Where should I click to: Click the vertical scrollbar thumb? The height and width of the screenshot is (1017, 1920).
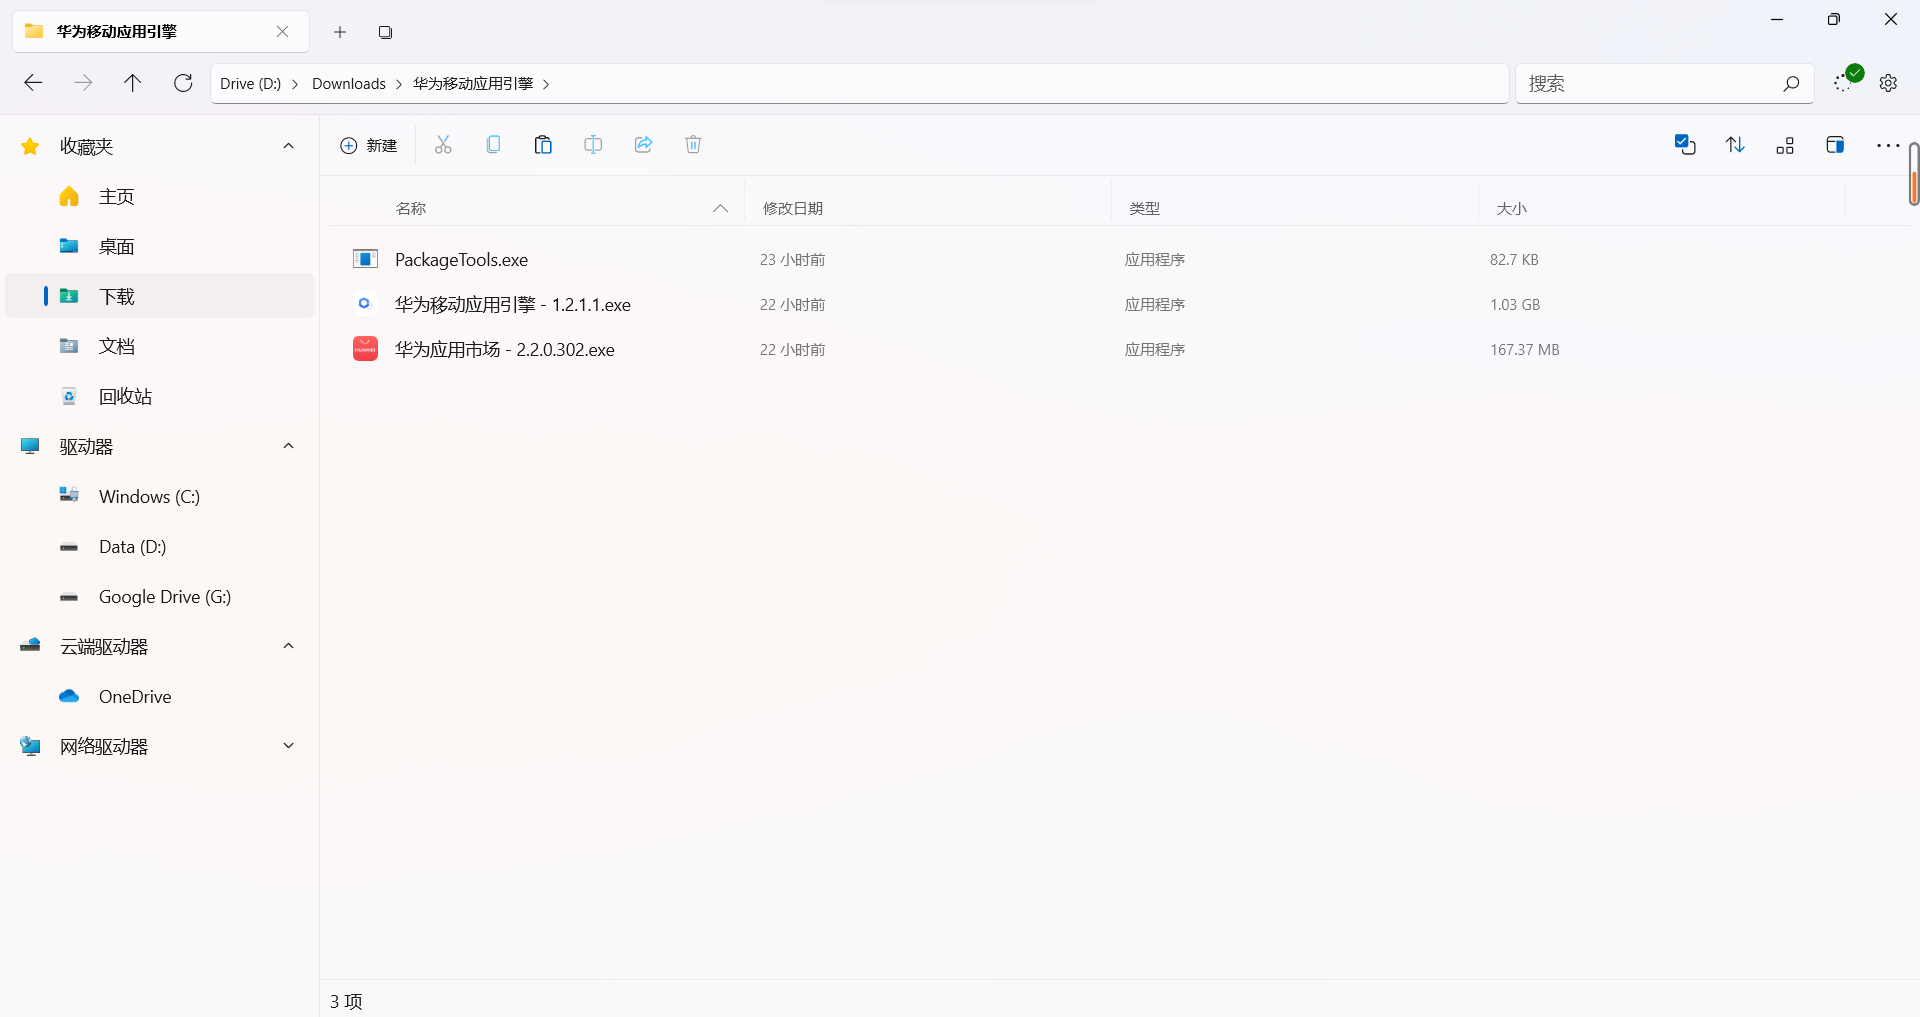click(1913, 174)
